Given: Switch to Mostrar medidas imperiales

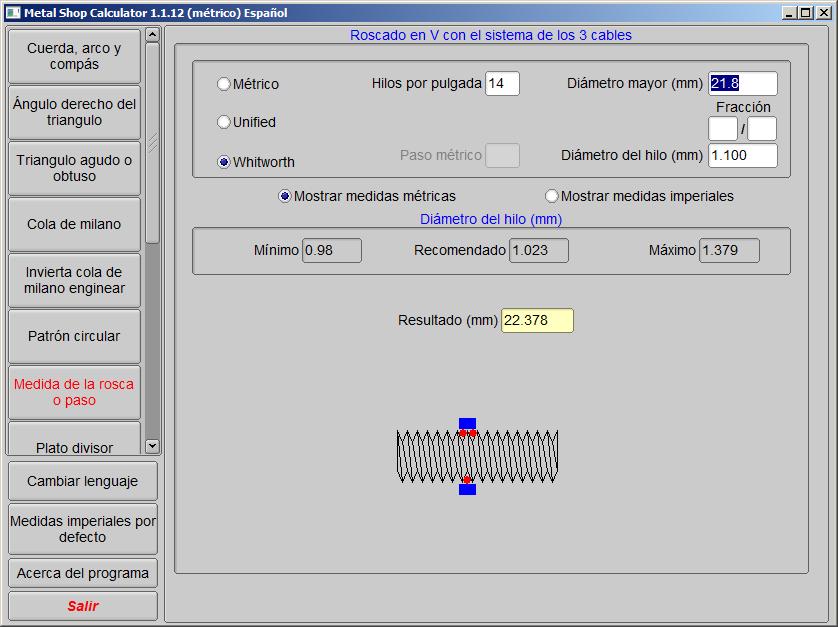Looking at the screenshot, I should pos(552,196).
